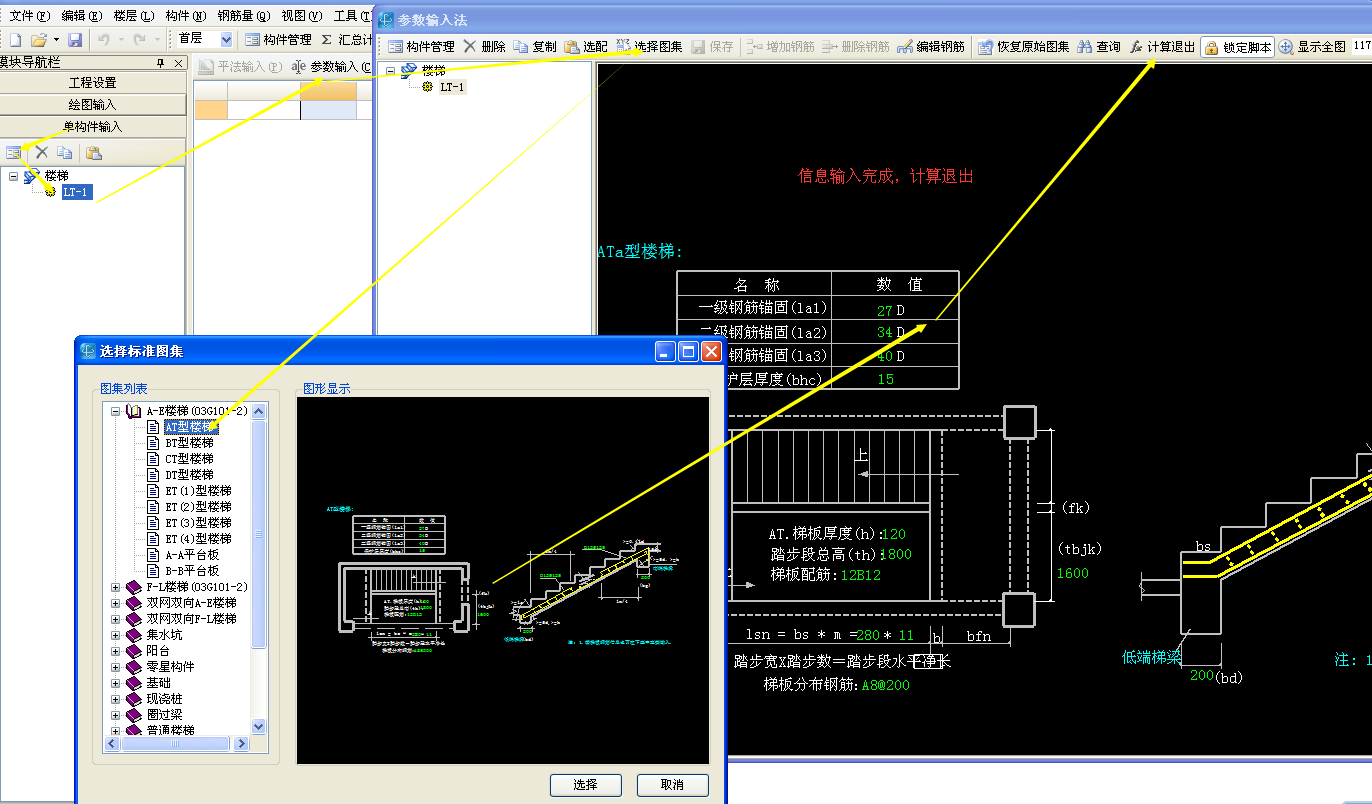Pin the 模块导航栏 panel
Image resolution: width=1372 pixels, height=804 pixels.
point(161,63)
